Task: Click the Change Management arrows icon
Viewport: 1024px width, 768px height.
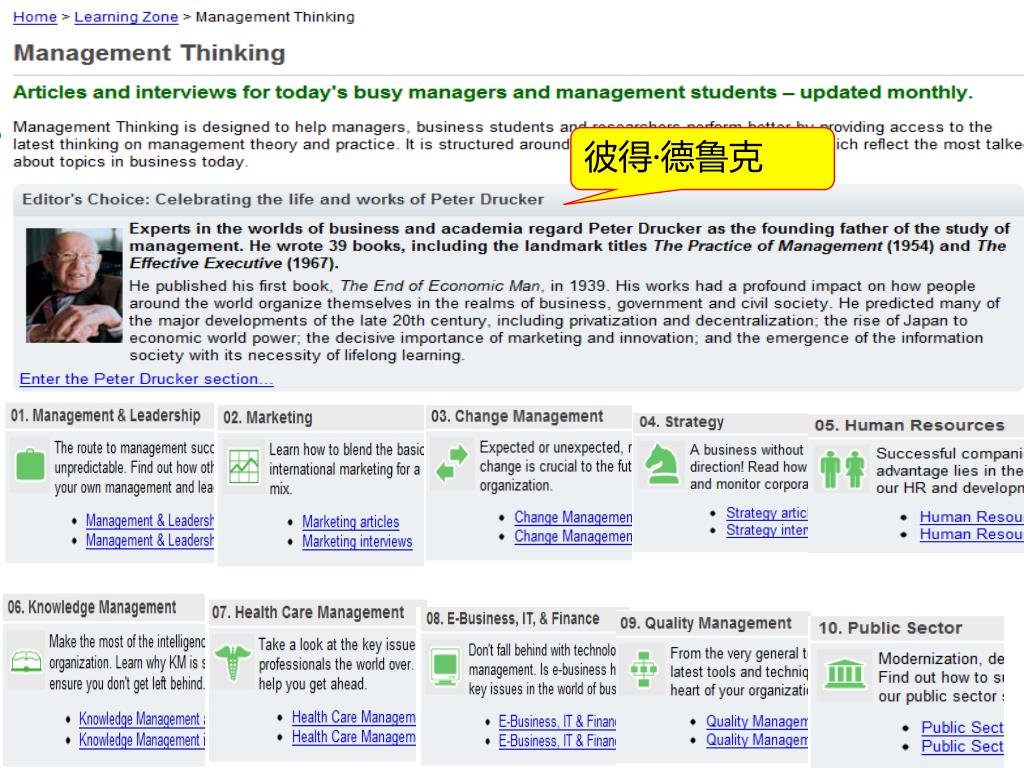Action: point(452,463)
